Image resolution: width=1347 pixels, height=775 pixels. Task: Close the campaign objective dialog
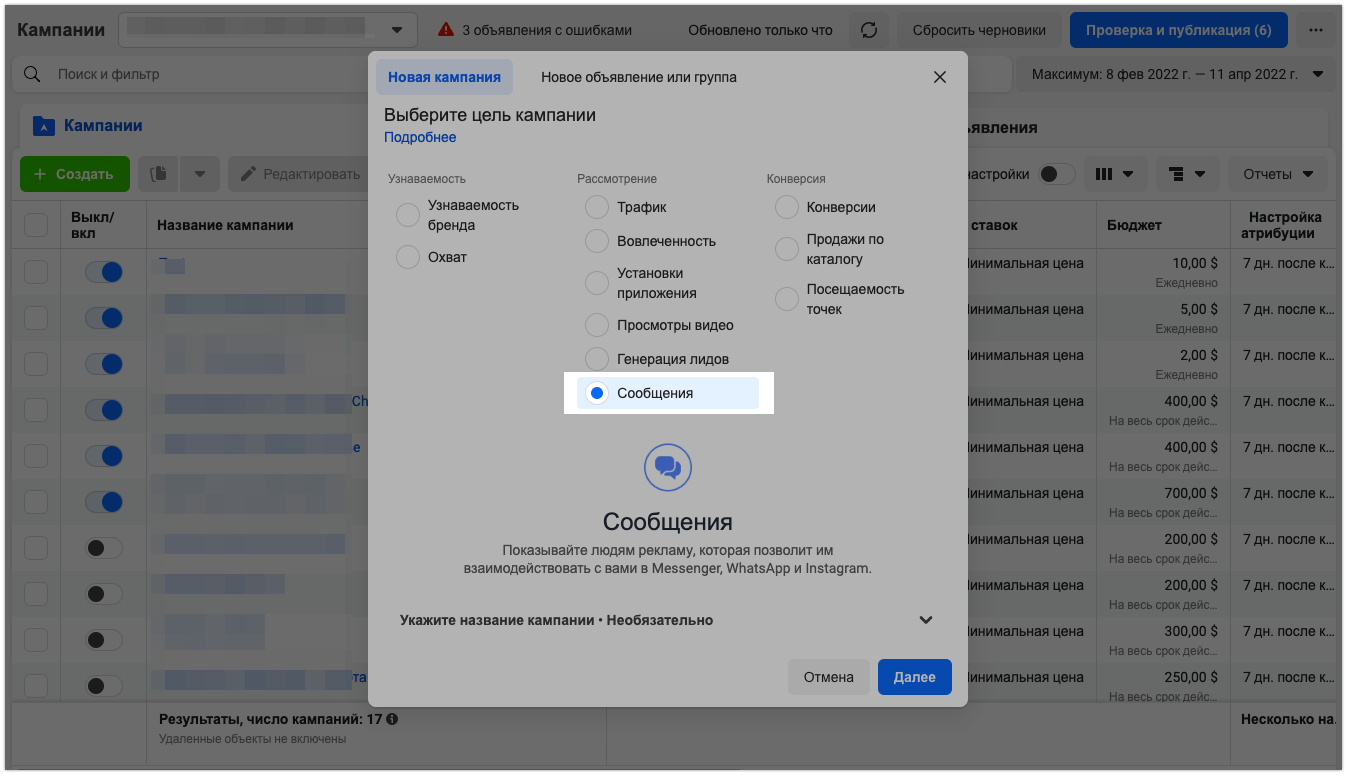pyautogui.click(x=939, y=77)
